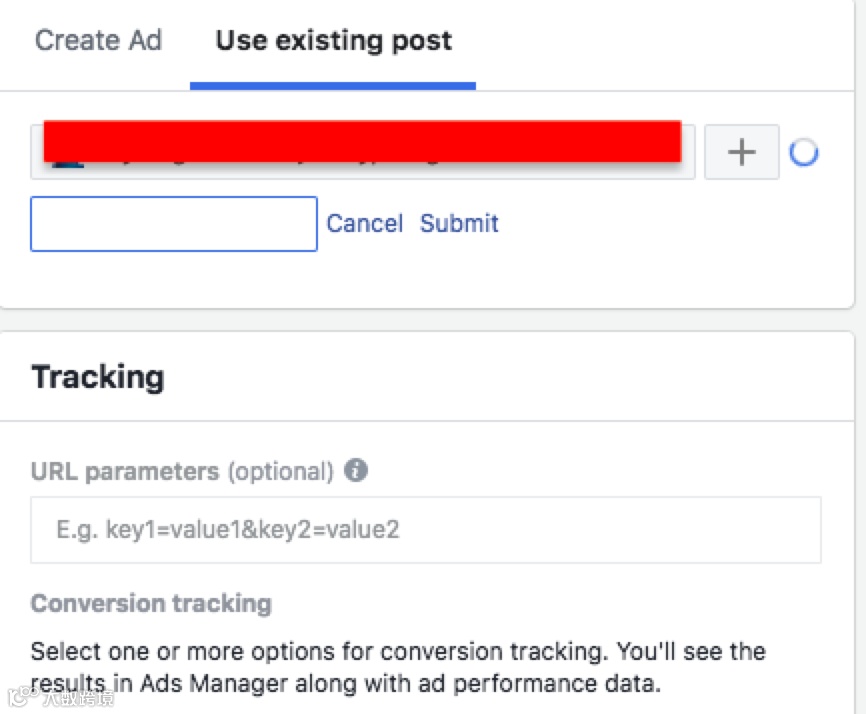Click the plus icon beside the post selector
The height and width of the screenshot is (714, 866).
click(x=741, y=153)
